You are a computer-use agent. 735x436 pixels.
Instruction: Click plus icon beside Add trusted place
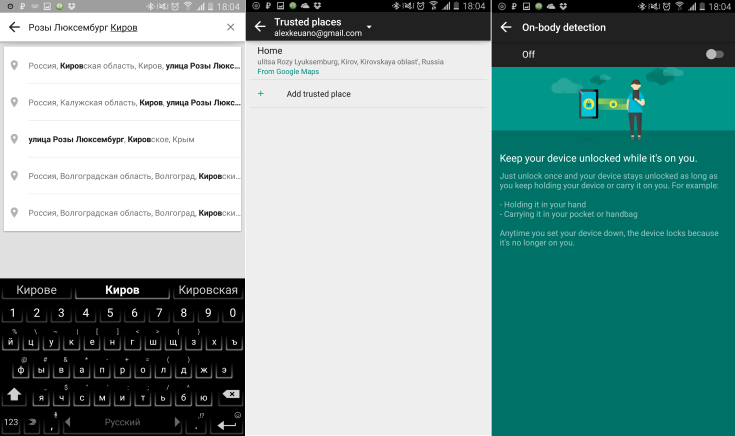261,94
